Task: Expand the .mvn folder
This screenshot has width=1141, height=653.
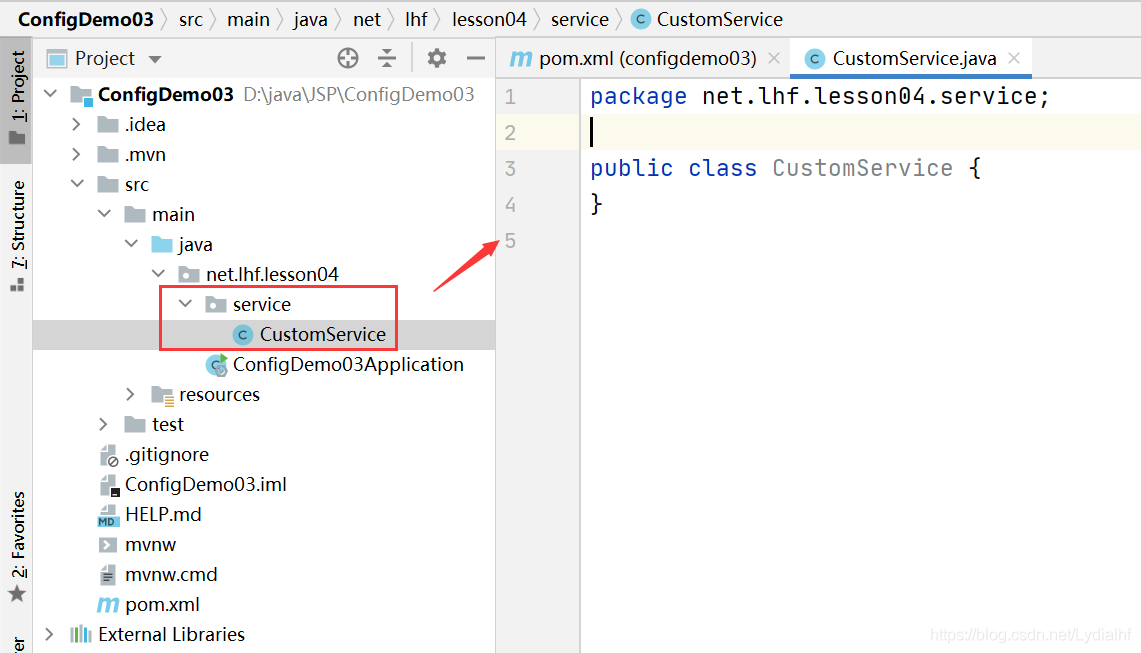Action: click(x=76, y=154)
